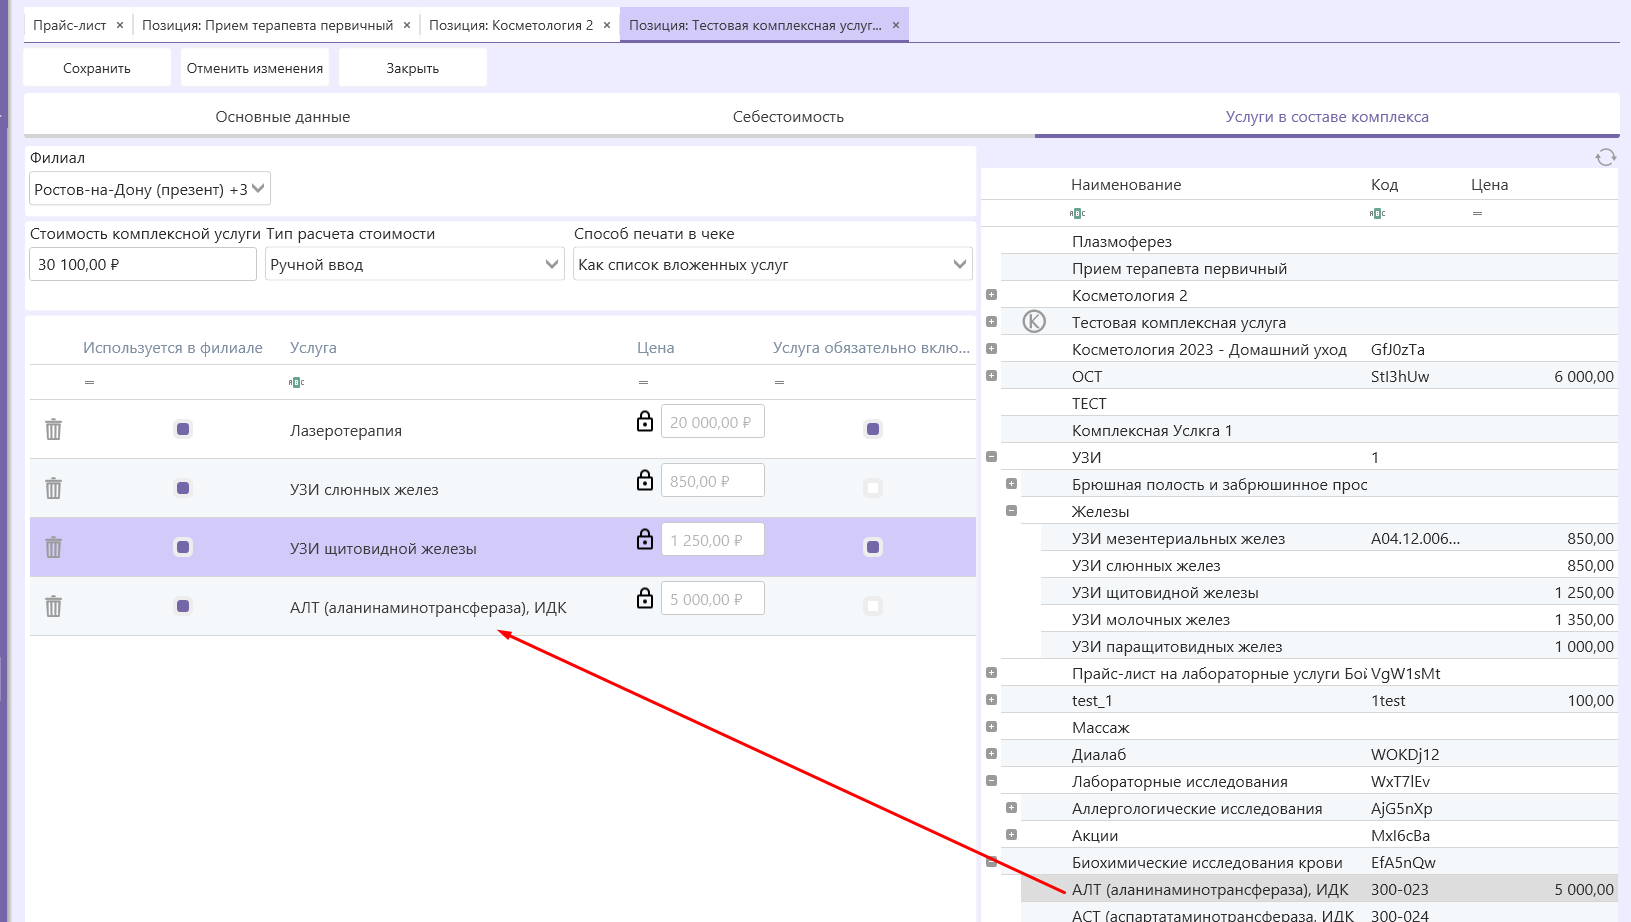The height and width of the screenshot is (922, 1631).
Task: Click the Сохранить button
Action: click(x=97, y=68)
